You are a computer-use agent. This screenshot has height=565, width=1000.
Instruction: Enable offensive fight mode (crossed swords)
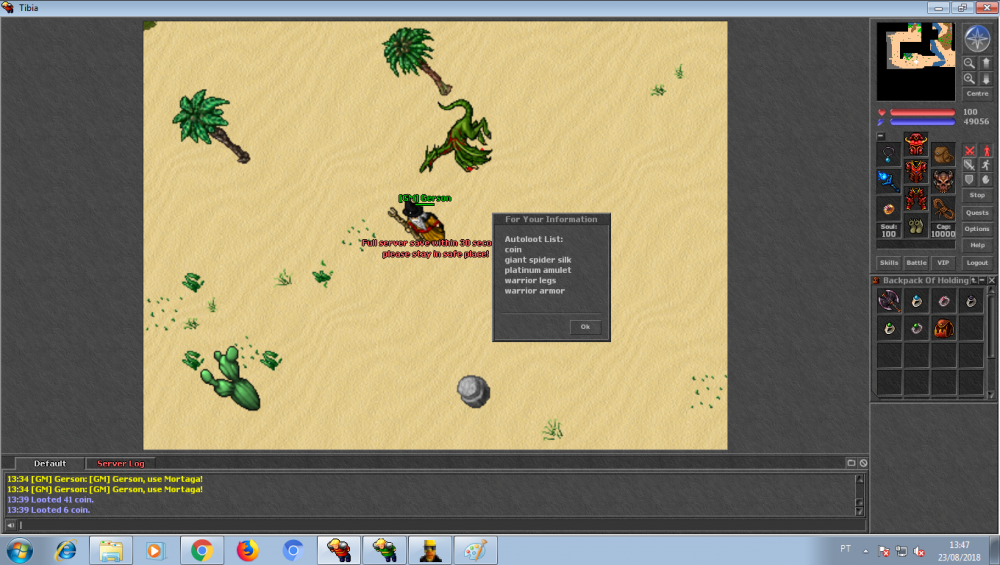(970, 150)
